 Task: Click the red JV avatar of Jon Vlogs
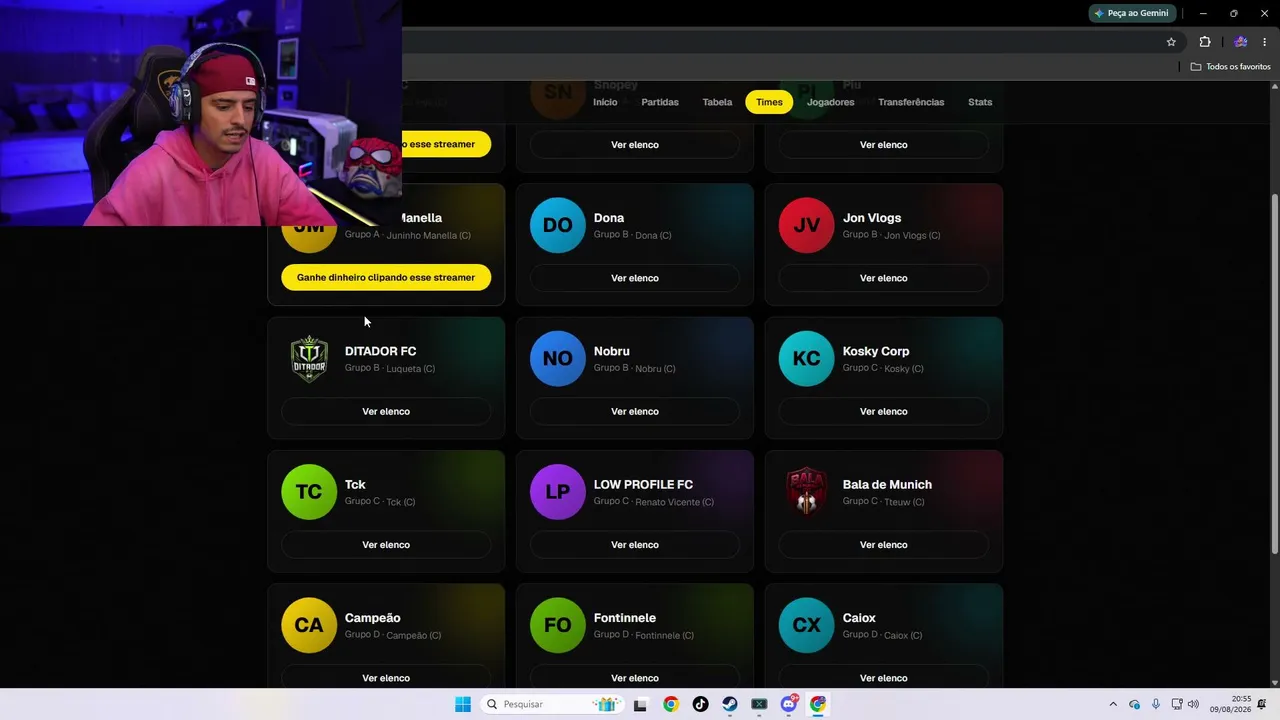(x=806, y=225)
